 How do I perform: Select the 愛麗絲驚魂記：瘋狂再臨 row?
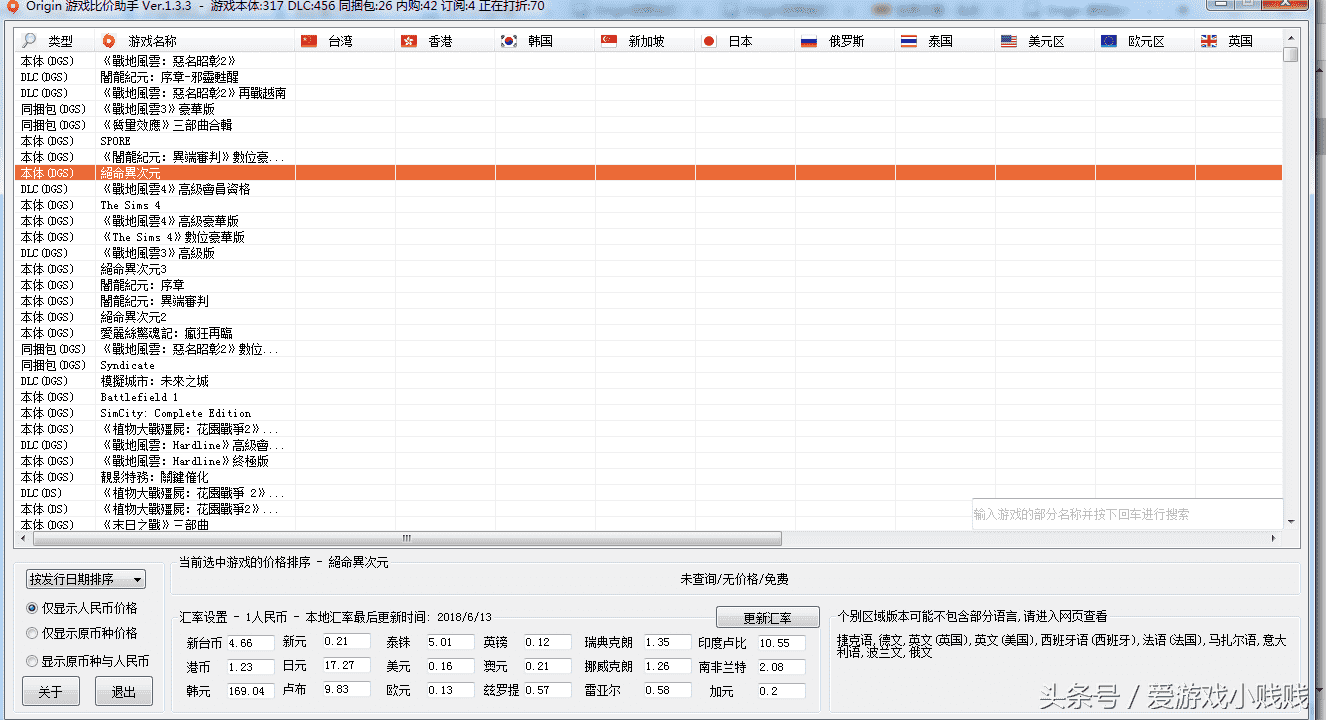[x=649, y=333]
